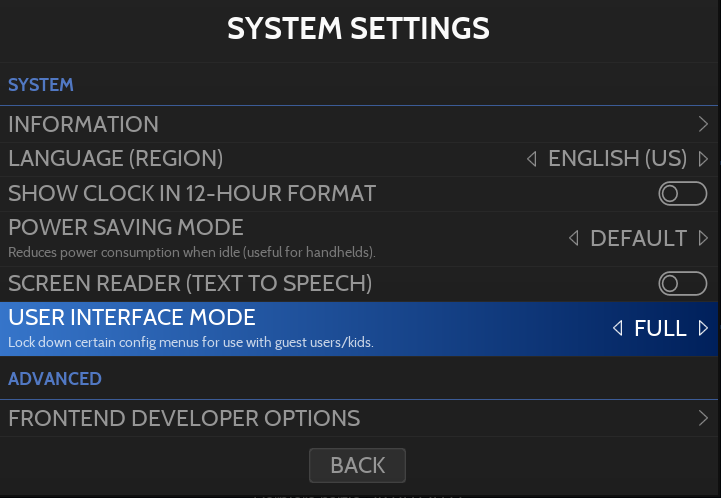
Task: Click chevron on Frontend Developer Options row
Action: [704, 418]
